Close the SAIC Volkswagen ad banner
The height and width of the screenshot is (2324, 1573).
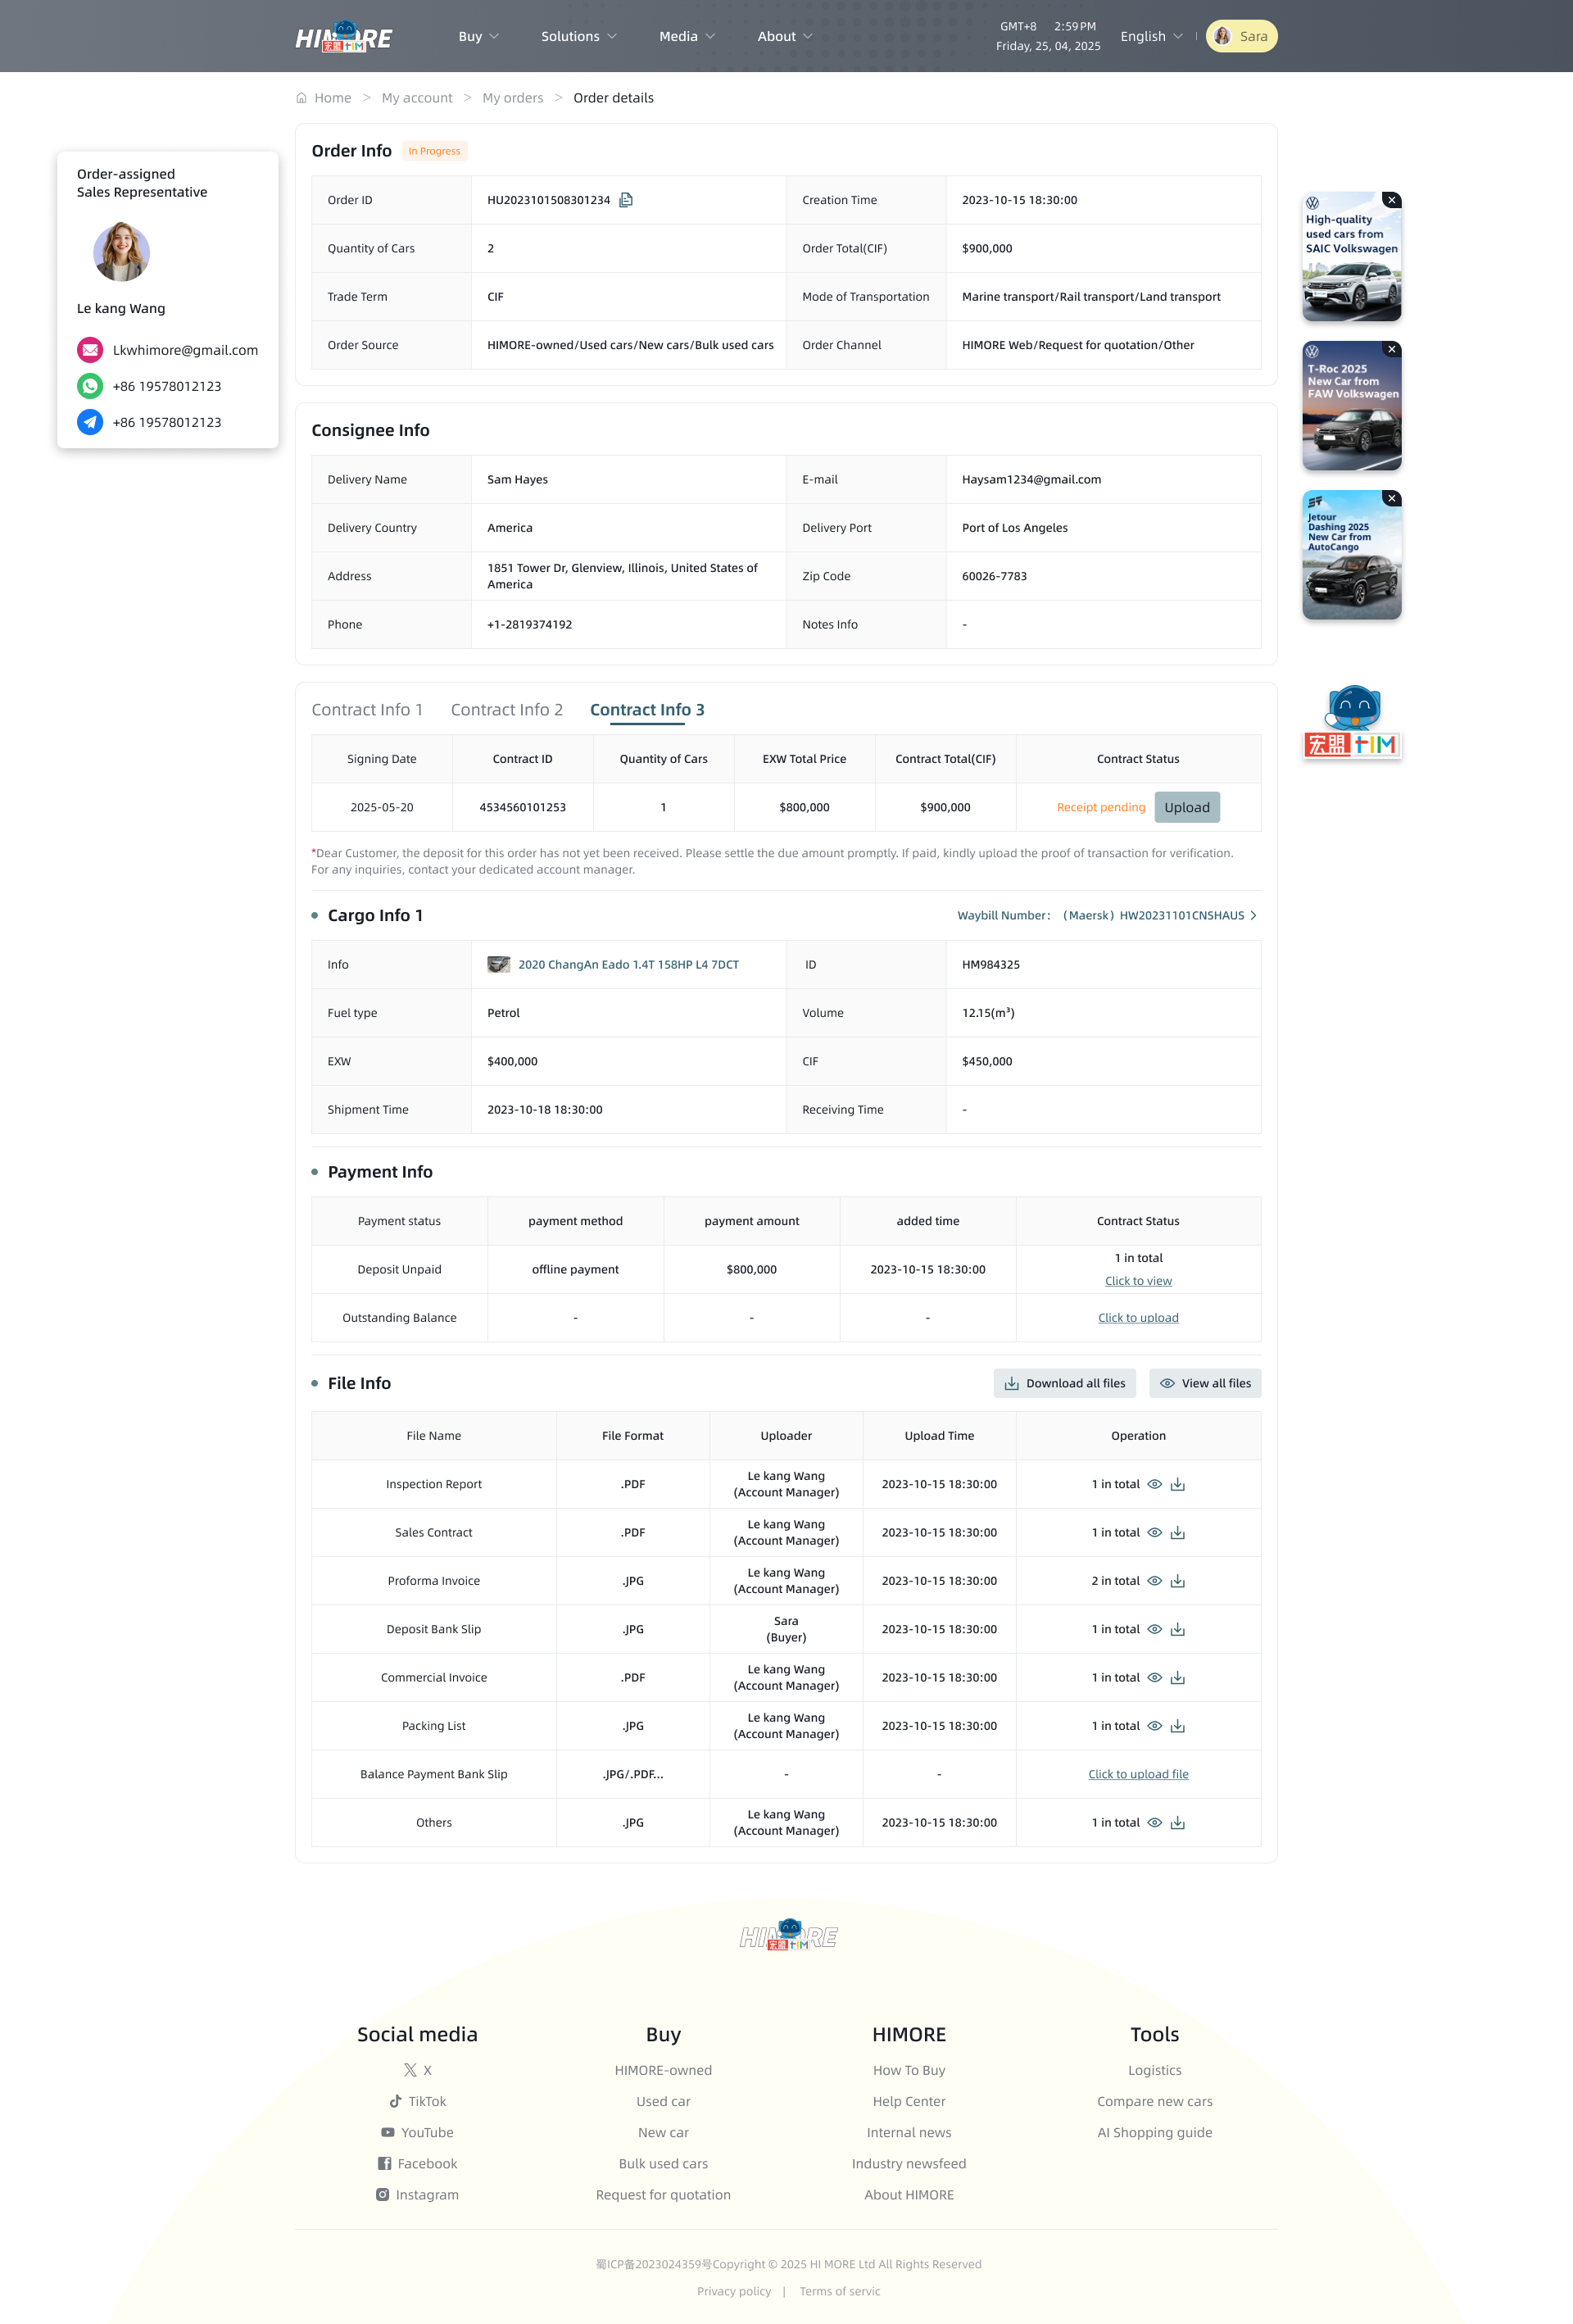pyautogui.click(x=1391, y=200)
